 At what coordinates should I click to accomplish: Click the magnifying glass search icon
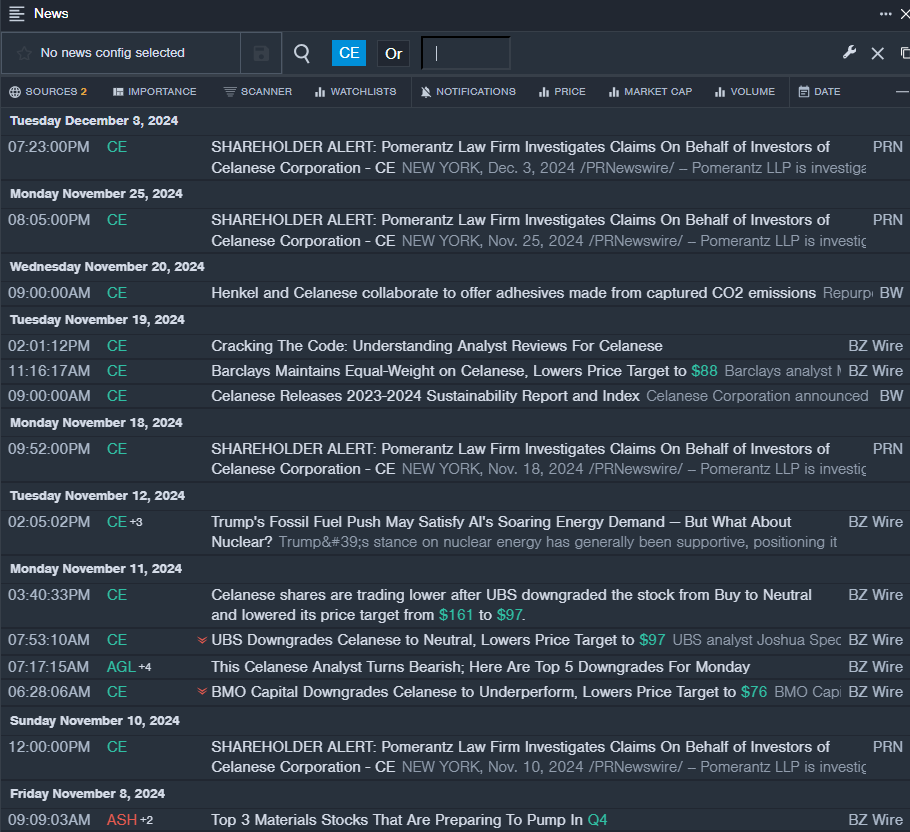302,53
